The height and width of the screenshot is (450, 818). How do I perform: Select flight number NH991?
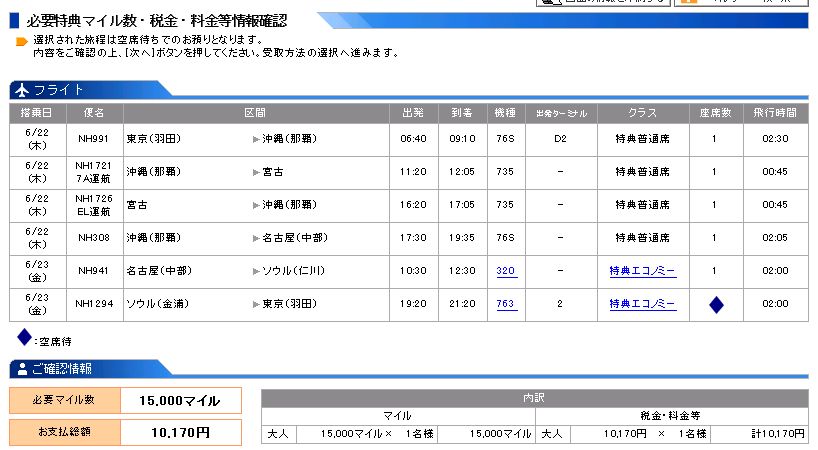pyautogui.click(x=93, y=139)
